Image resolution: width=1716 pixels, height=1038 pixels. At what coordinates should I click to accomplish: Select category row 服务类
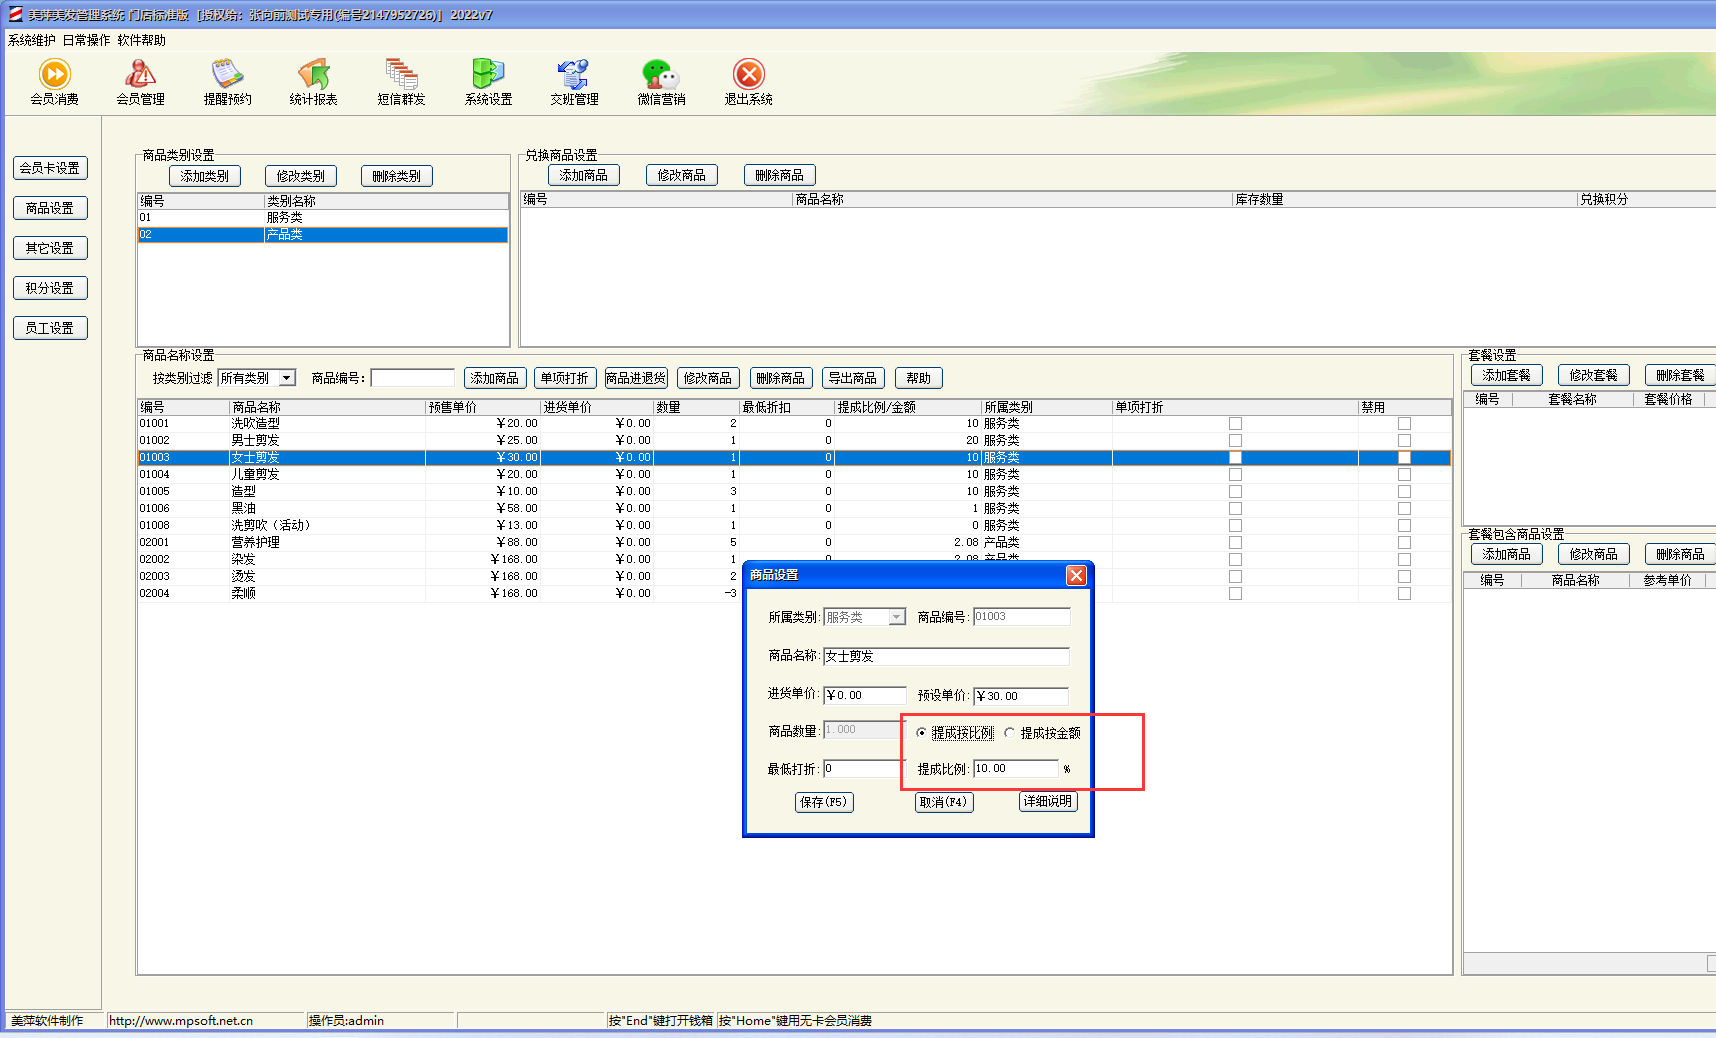pos(323,217)
